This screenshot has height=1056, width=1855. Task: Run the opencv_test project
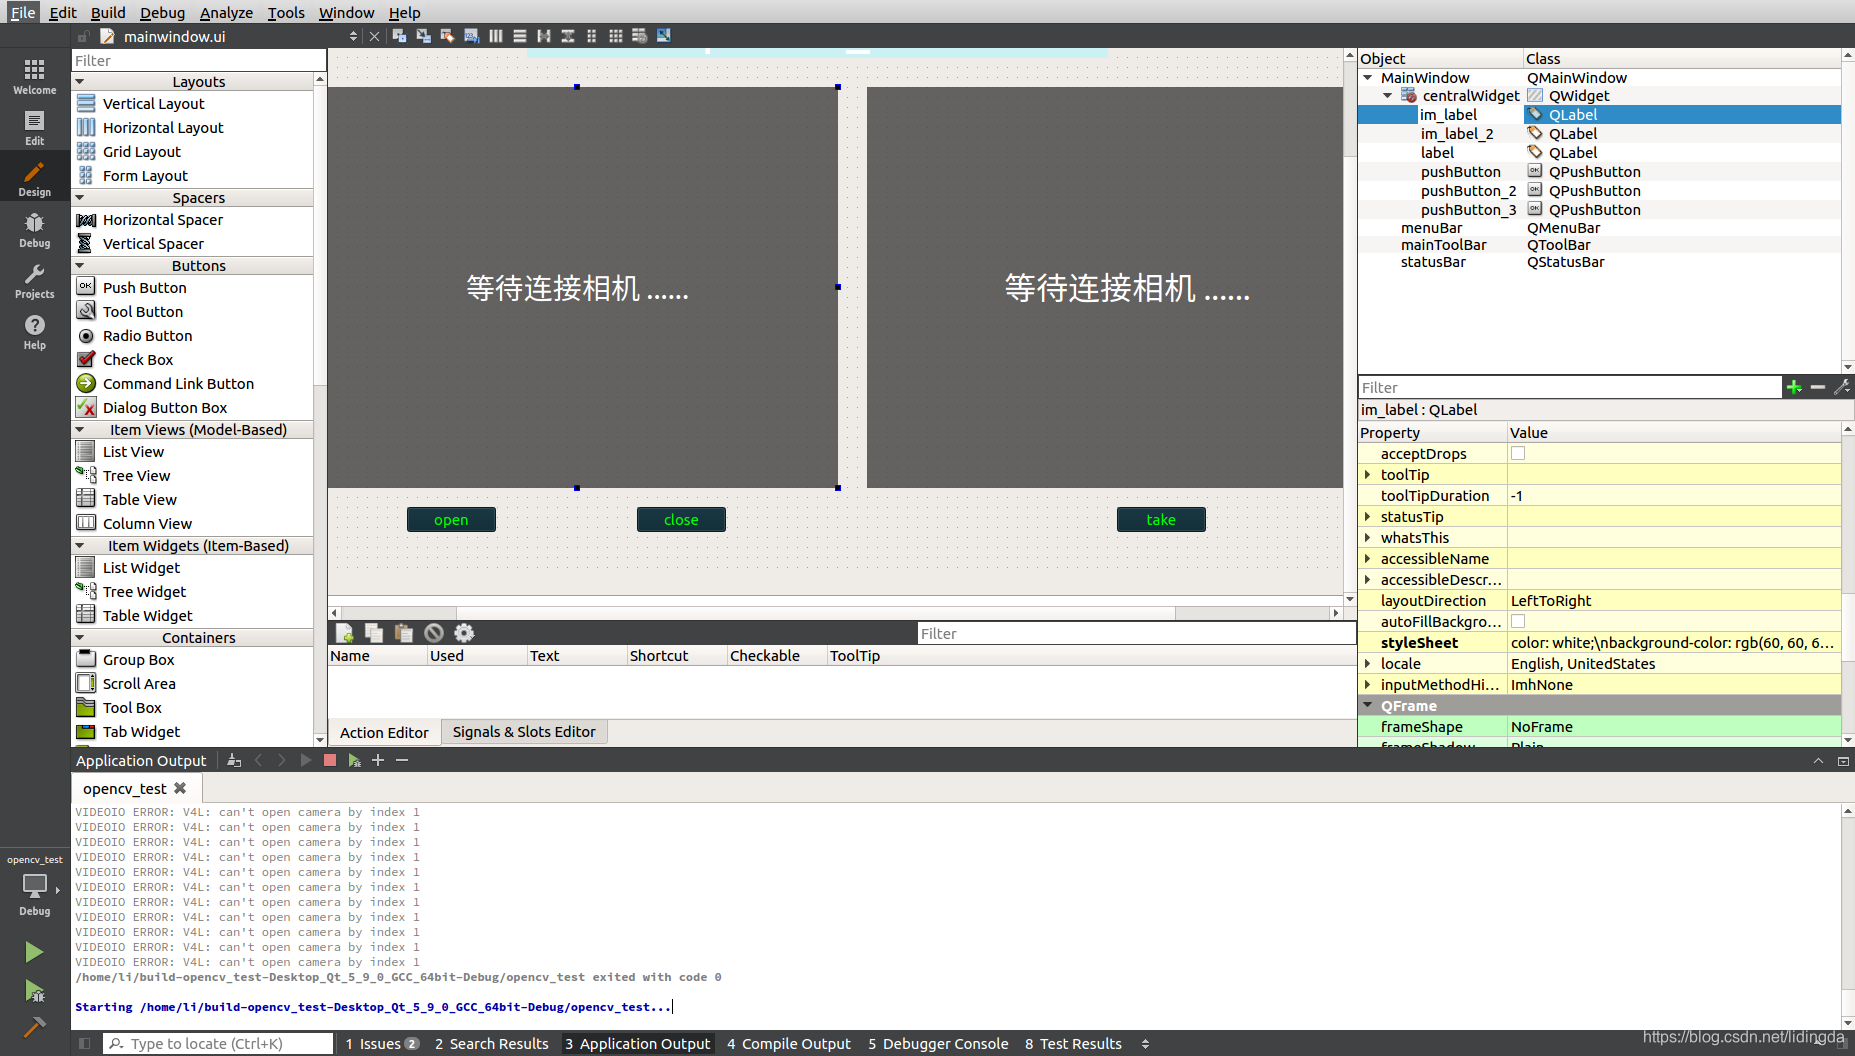click(x=34, y=951)
